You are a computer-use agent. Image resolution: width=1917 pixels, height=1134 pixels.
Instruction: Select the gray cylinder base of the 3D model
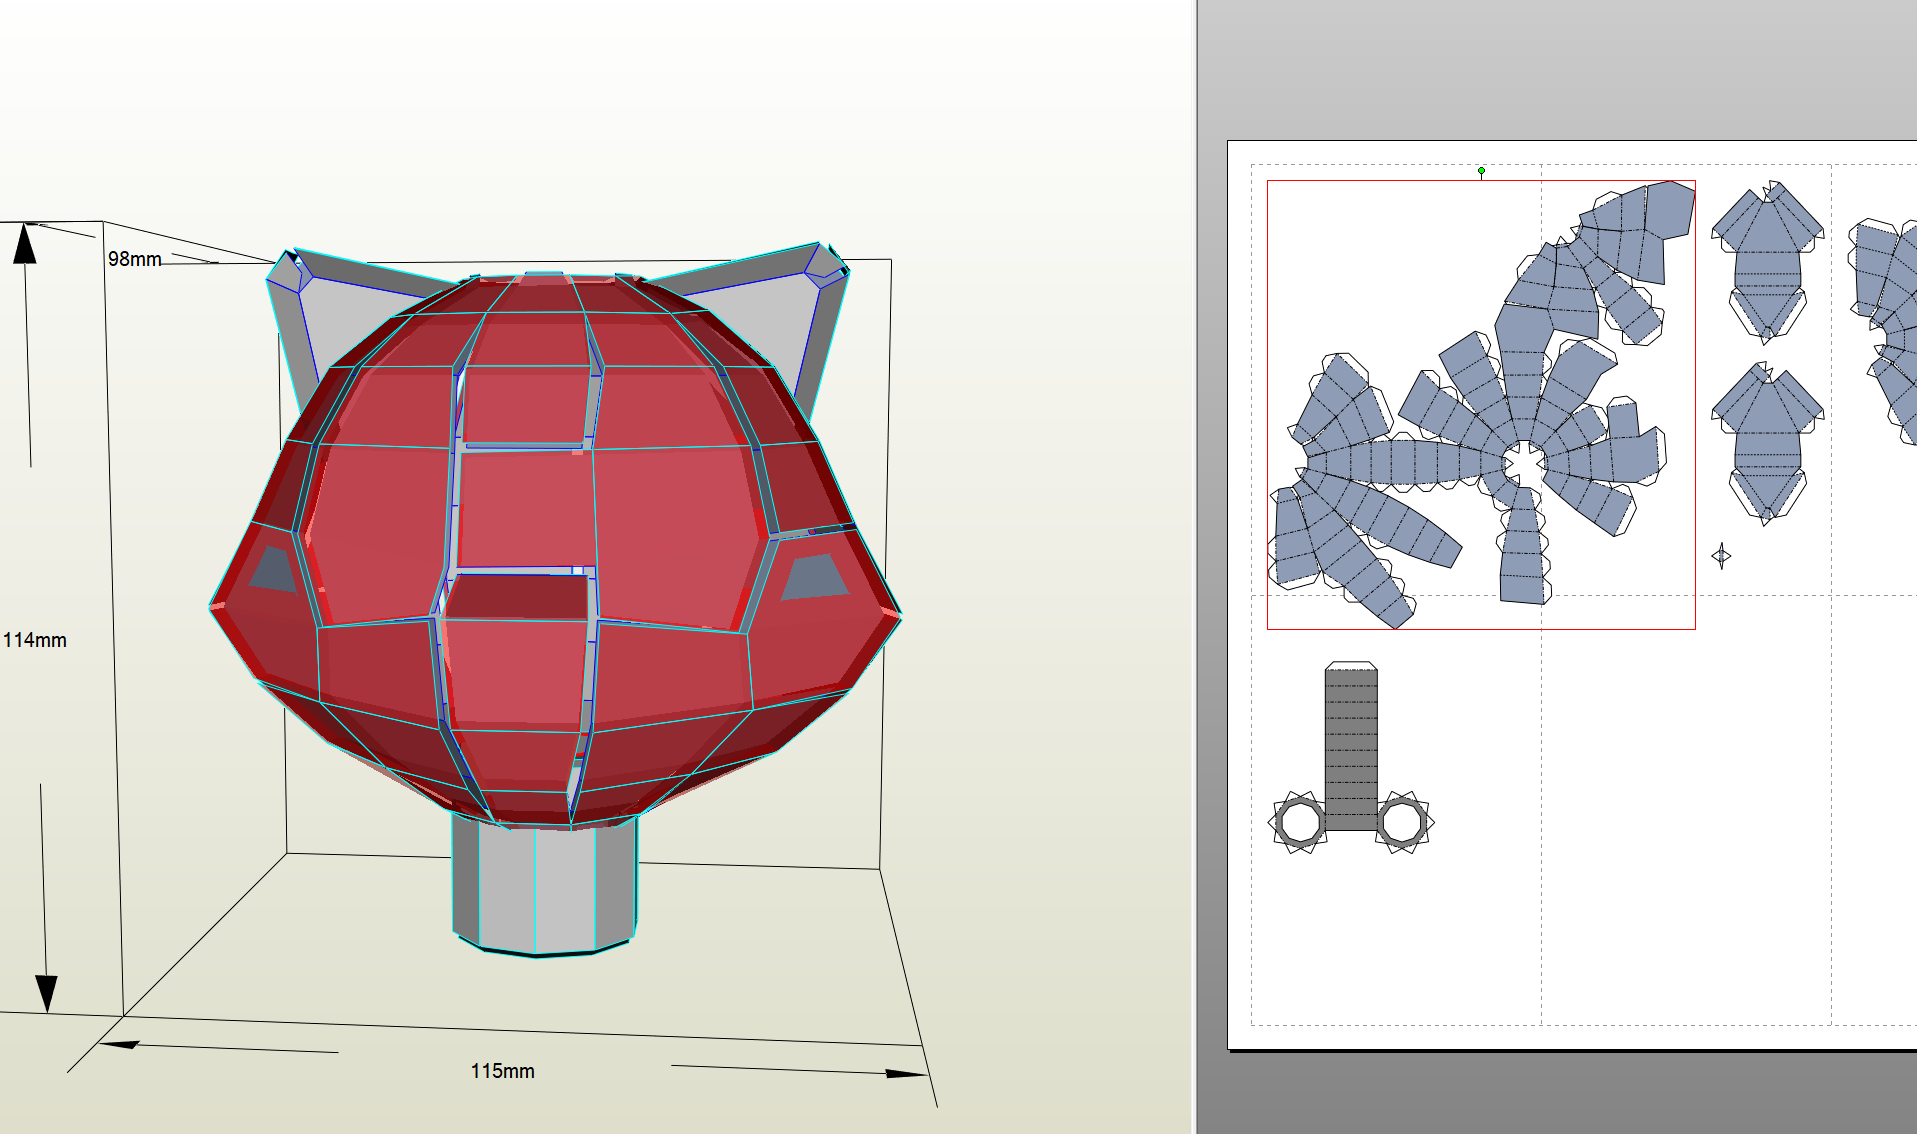pos(543,885)
